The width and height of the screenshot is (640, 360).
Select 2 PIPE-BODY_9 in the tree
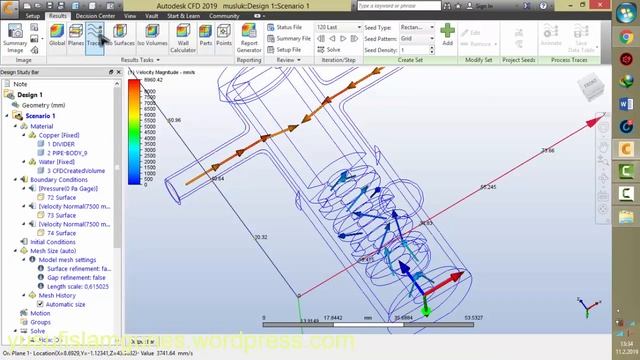[x=67, y=153]
